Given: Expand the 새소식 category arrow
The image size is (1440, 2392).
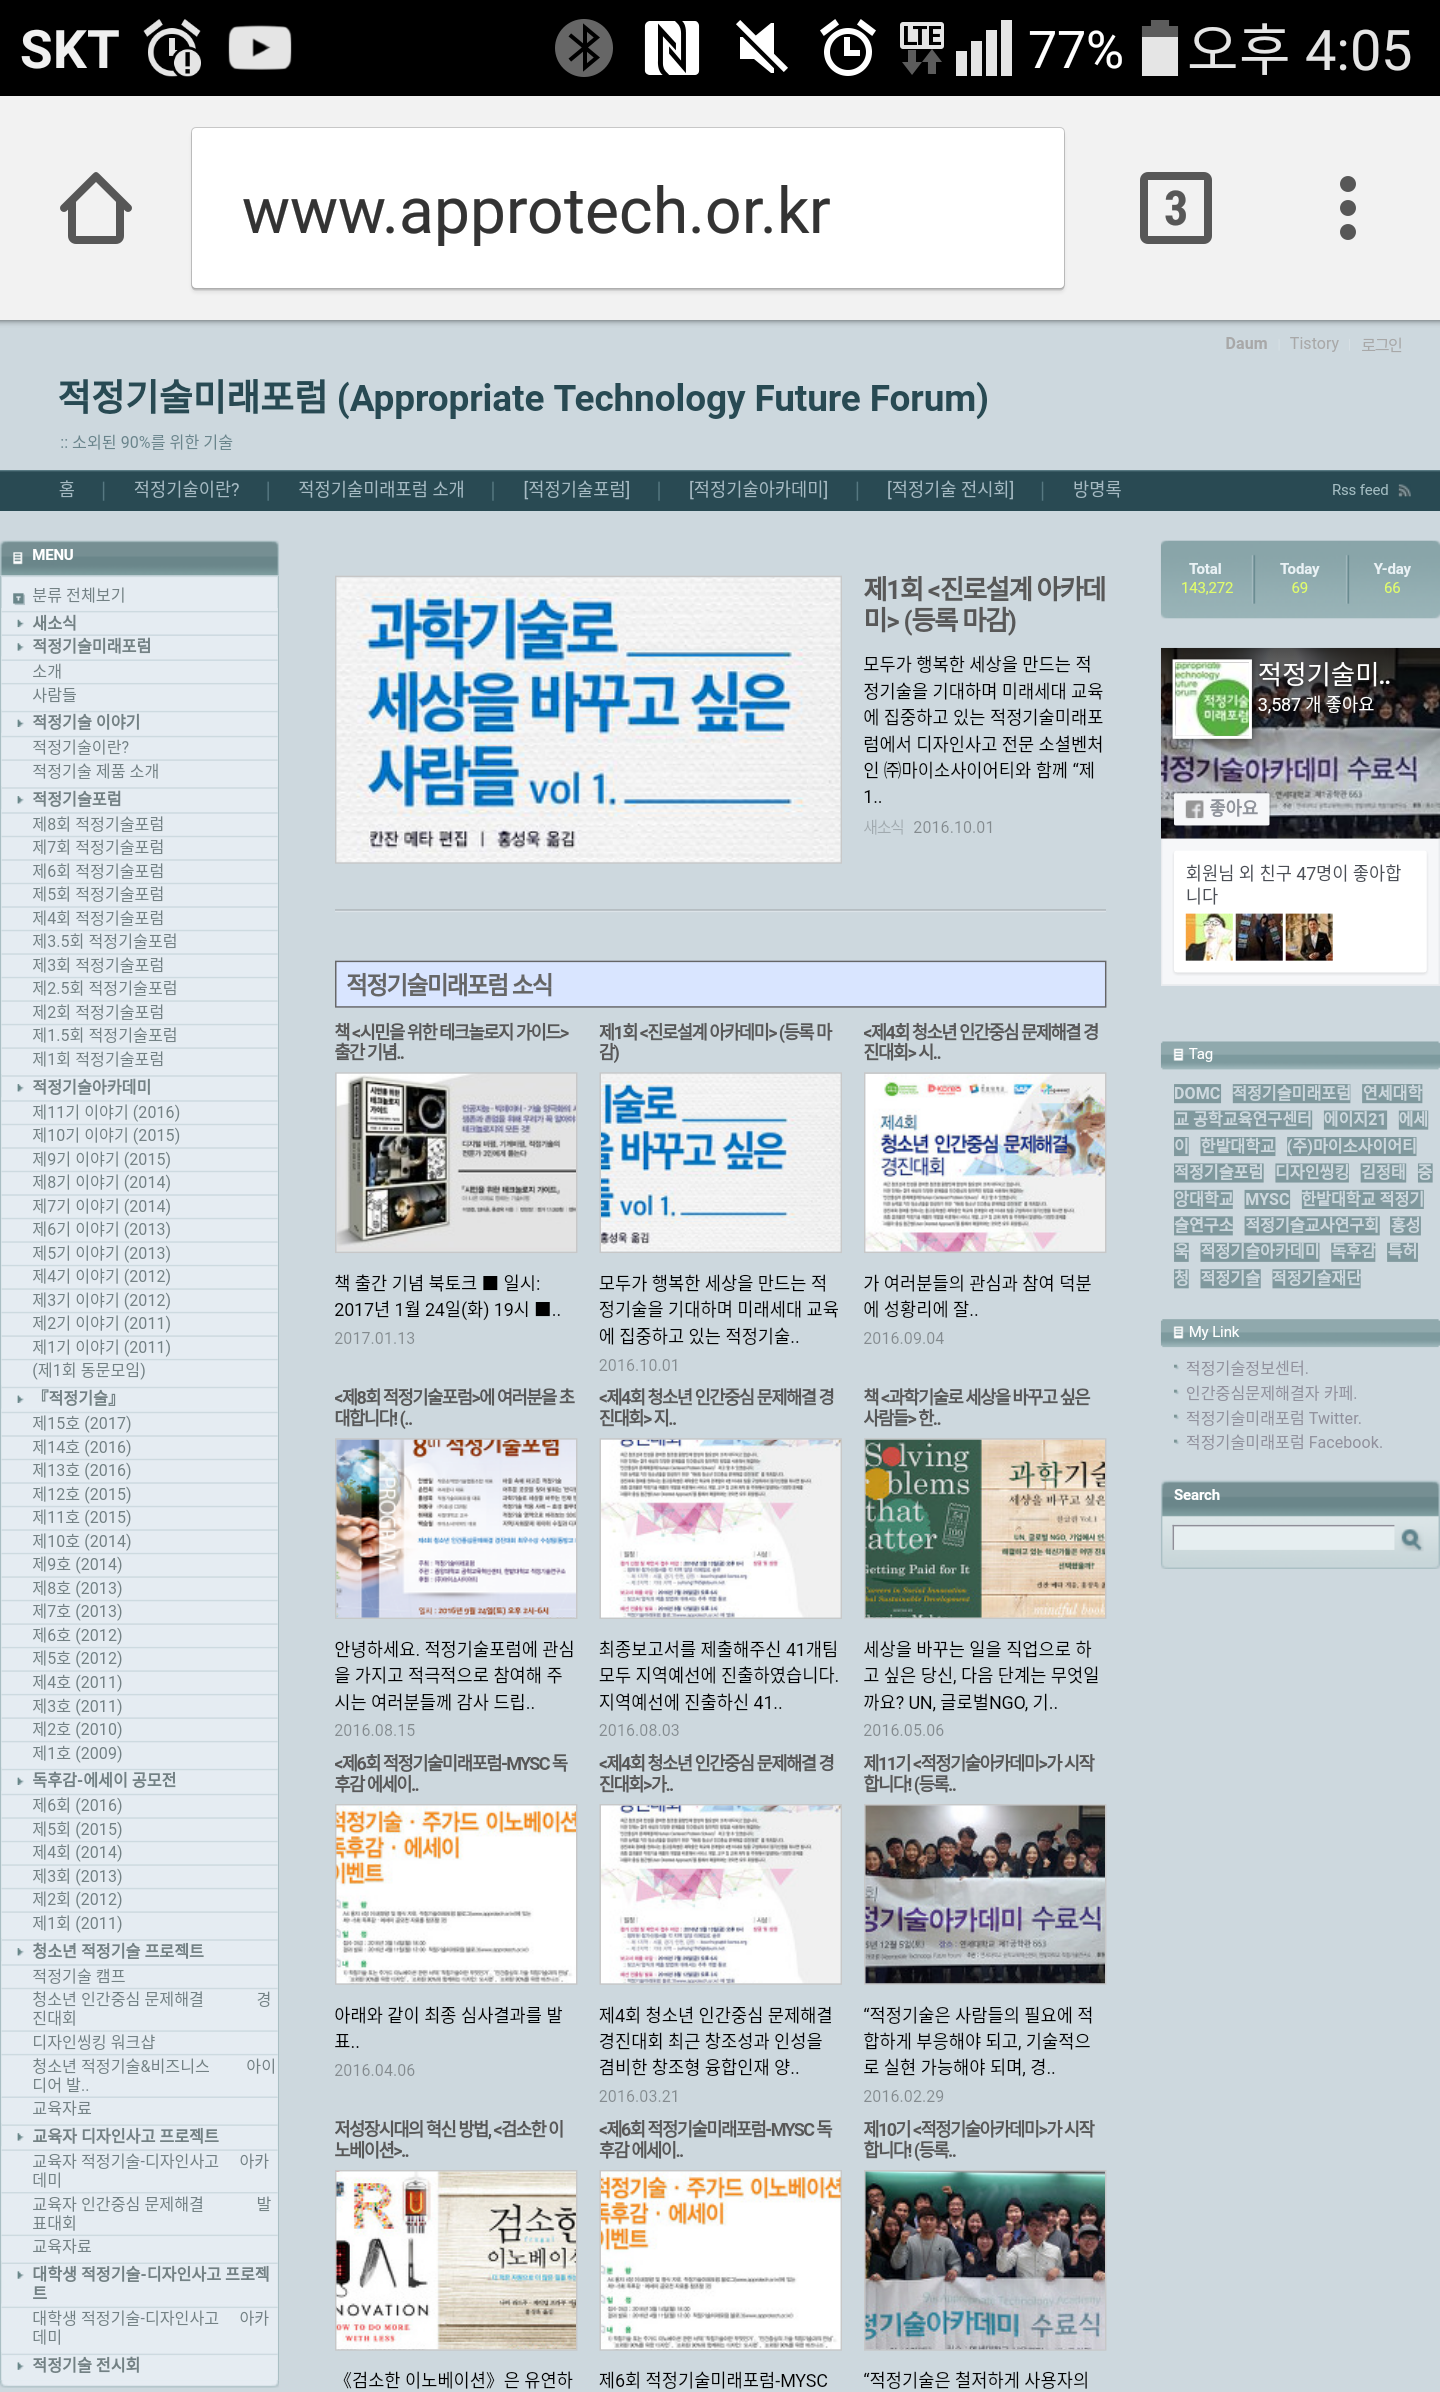Looking at the screenshot, I should tap(20, 623).
